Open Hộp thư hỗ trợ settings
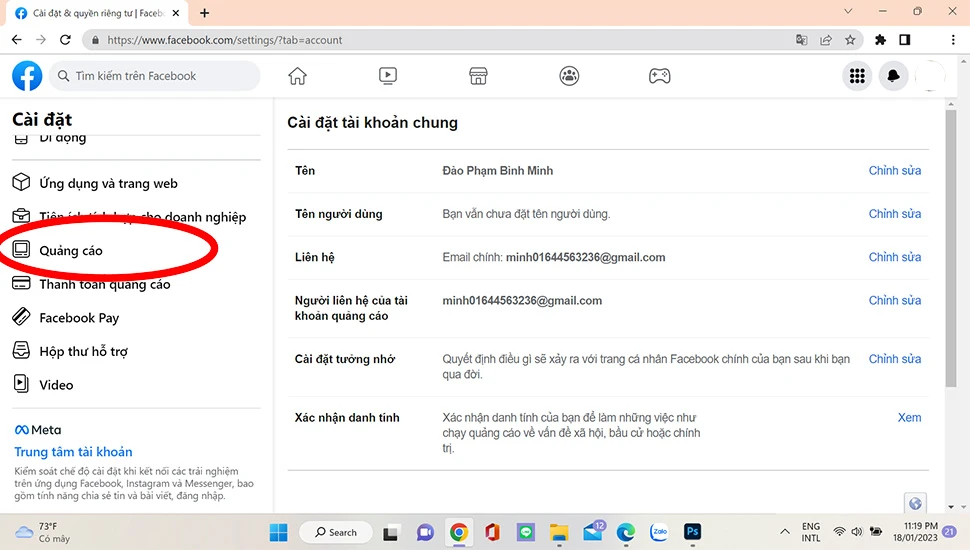 click(82, 352)
